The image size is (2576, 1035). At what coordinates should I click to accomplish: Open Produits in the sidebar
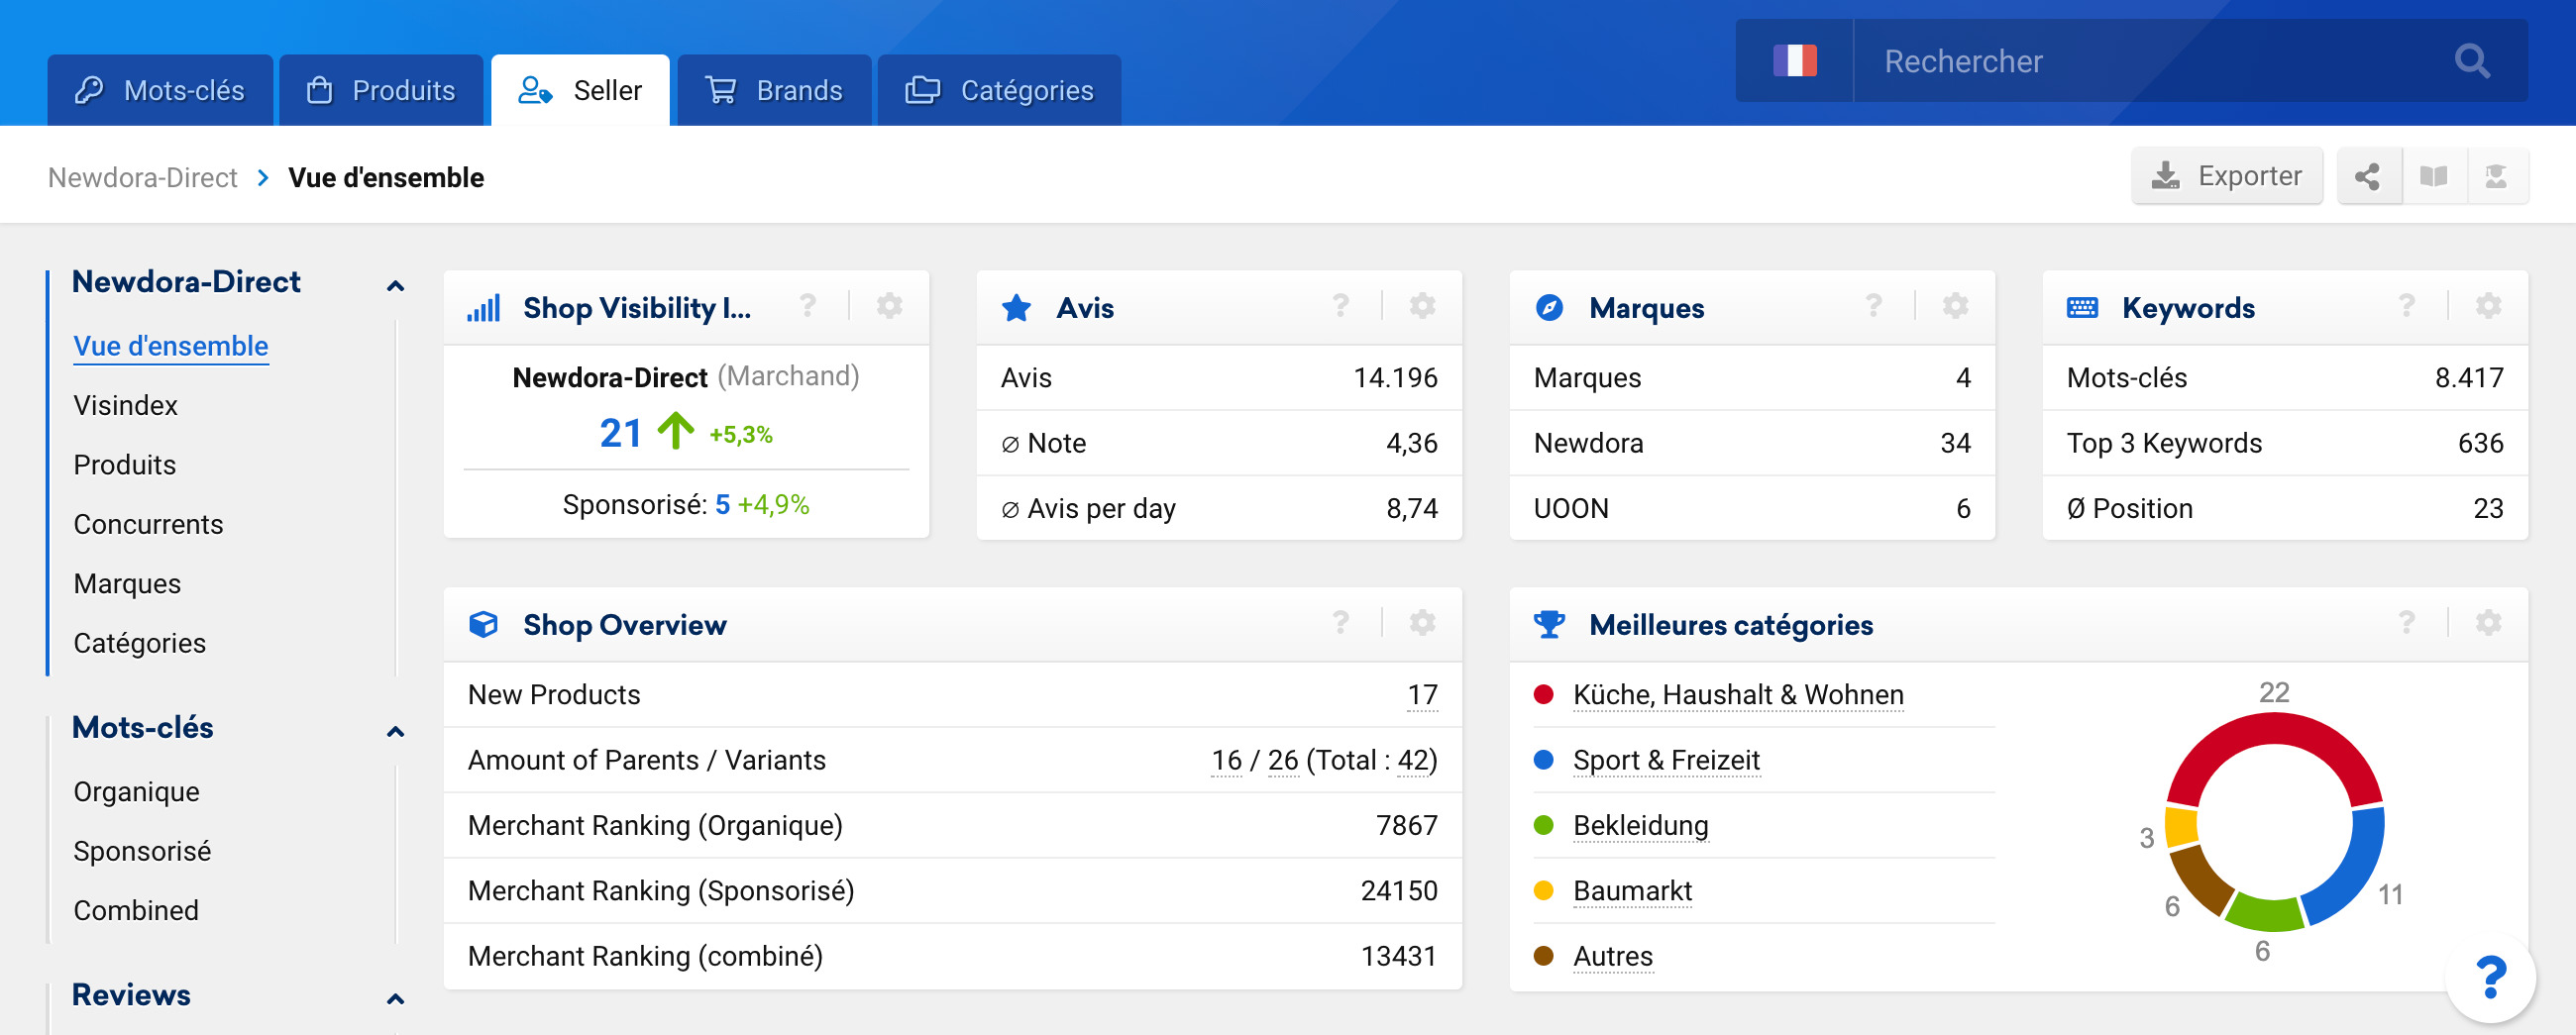tap(124, 464)
